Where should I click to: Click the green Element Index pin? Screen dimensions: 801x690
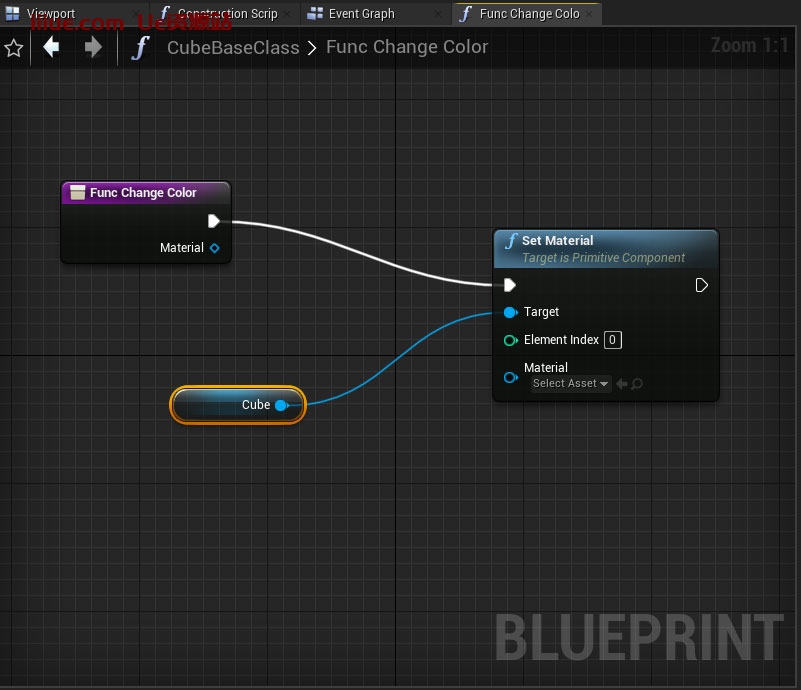pyautogui.click(x=510, y=340)
